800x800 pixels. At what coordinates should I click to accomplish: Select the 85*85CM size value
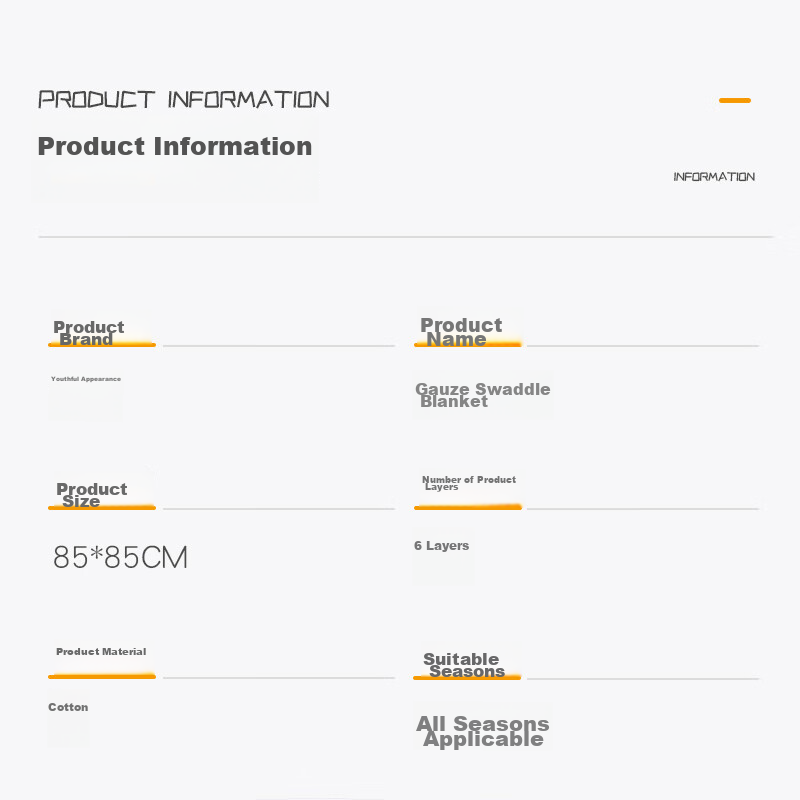coord(120,557)
